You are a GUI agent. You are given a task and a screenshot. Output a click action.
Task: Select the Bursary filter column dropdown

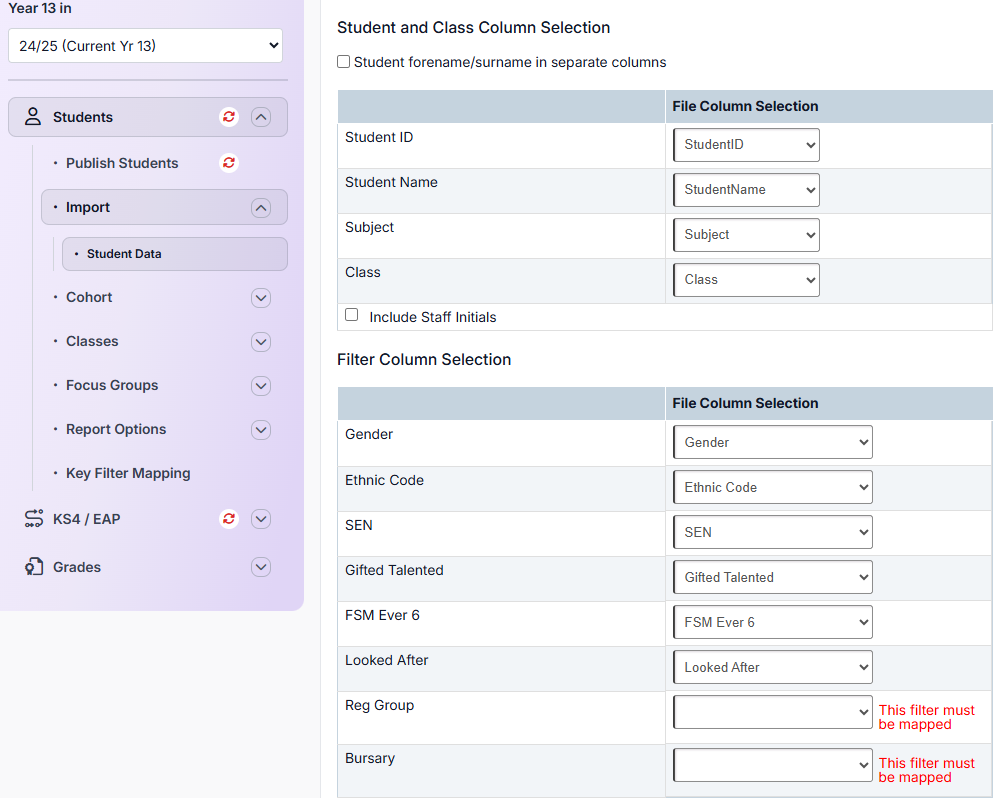pos(772,765)
